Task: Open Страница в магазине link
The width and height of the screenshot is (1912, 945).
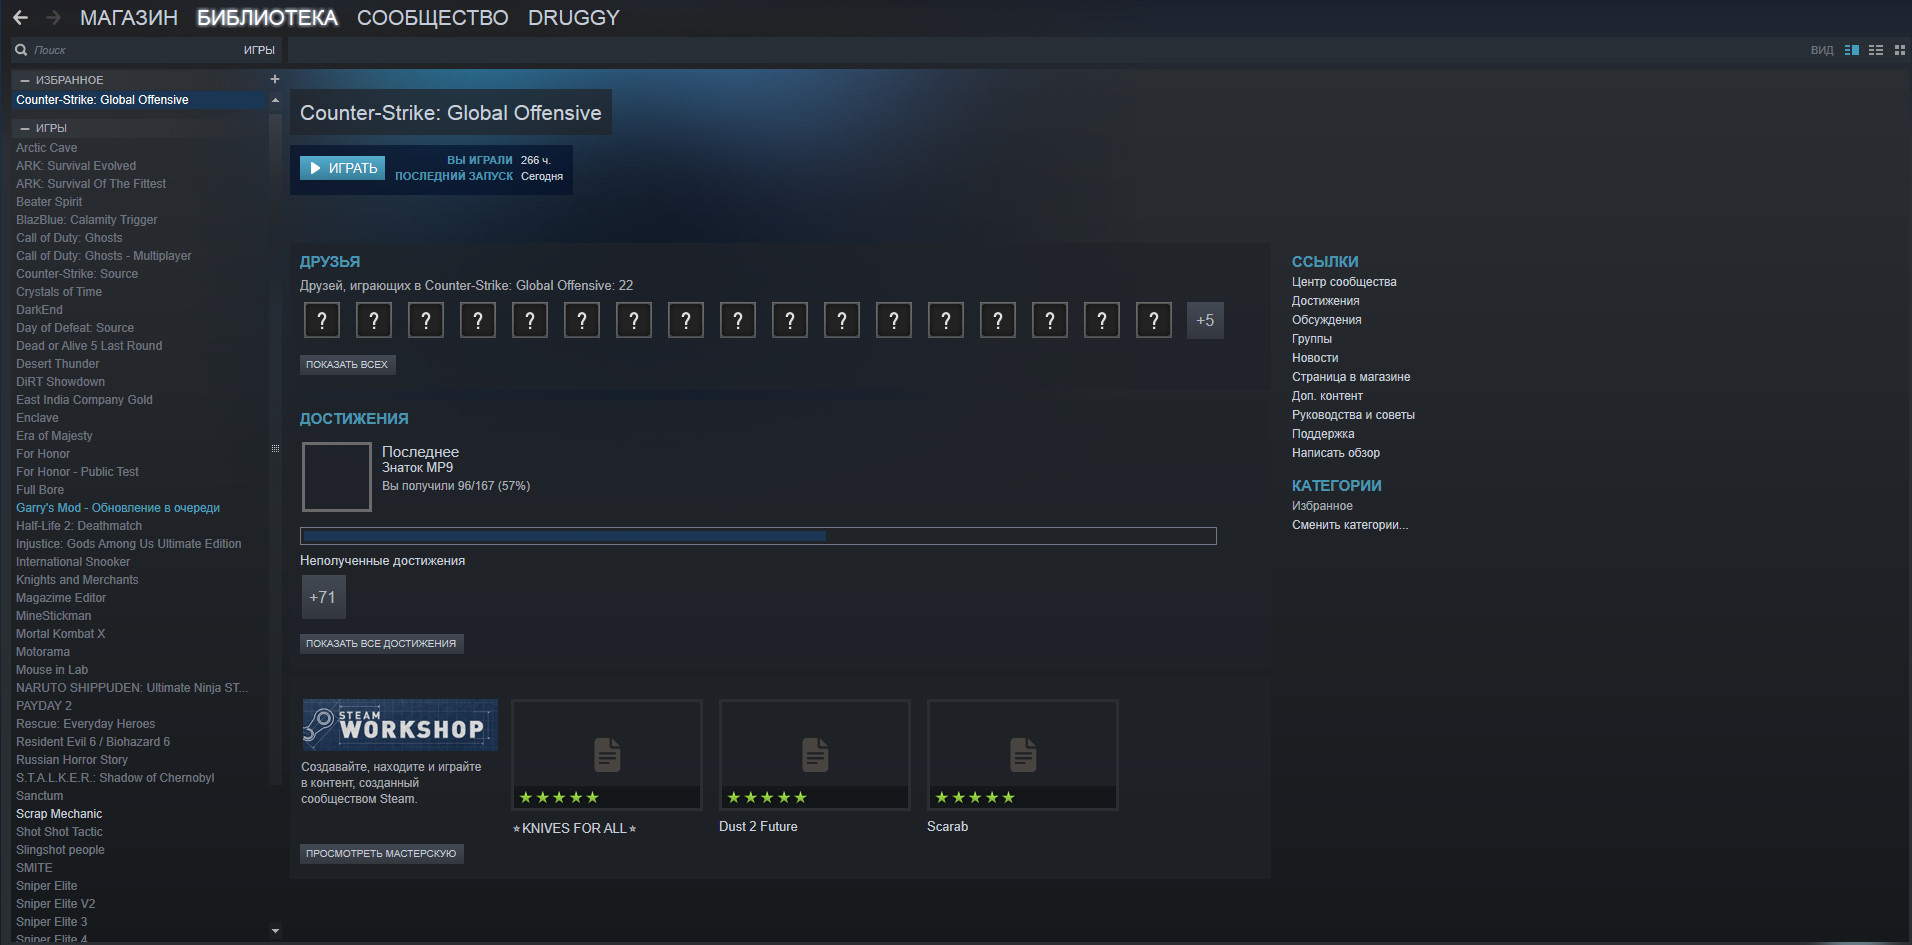Action: click(1351, 377)
